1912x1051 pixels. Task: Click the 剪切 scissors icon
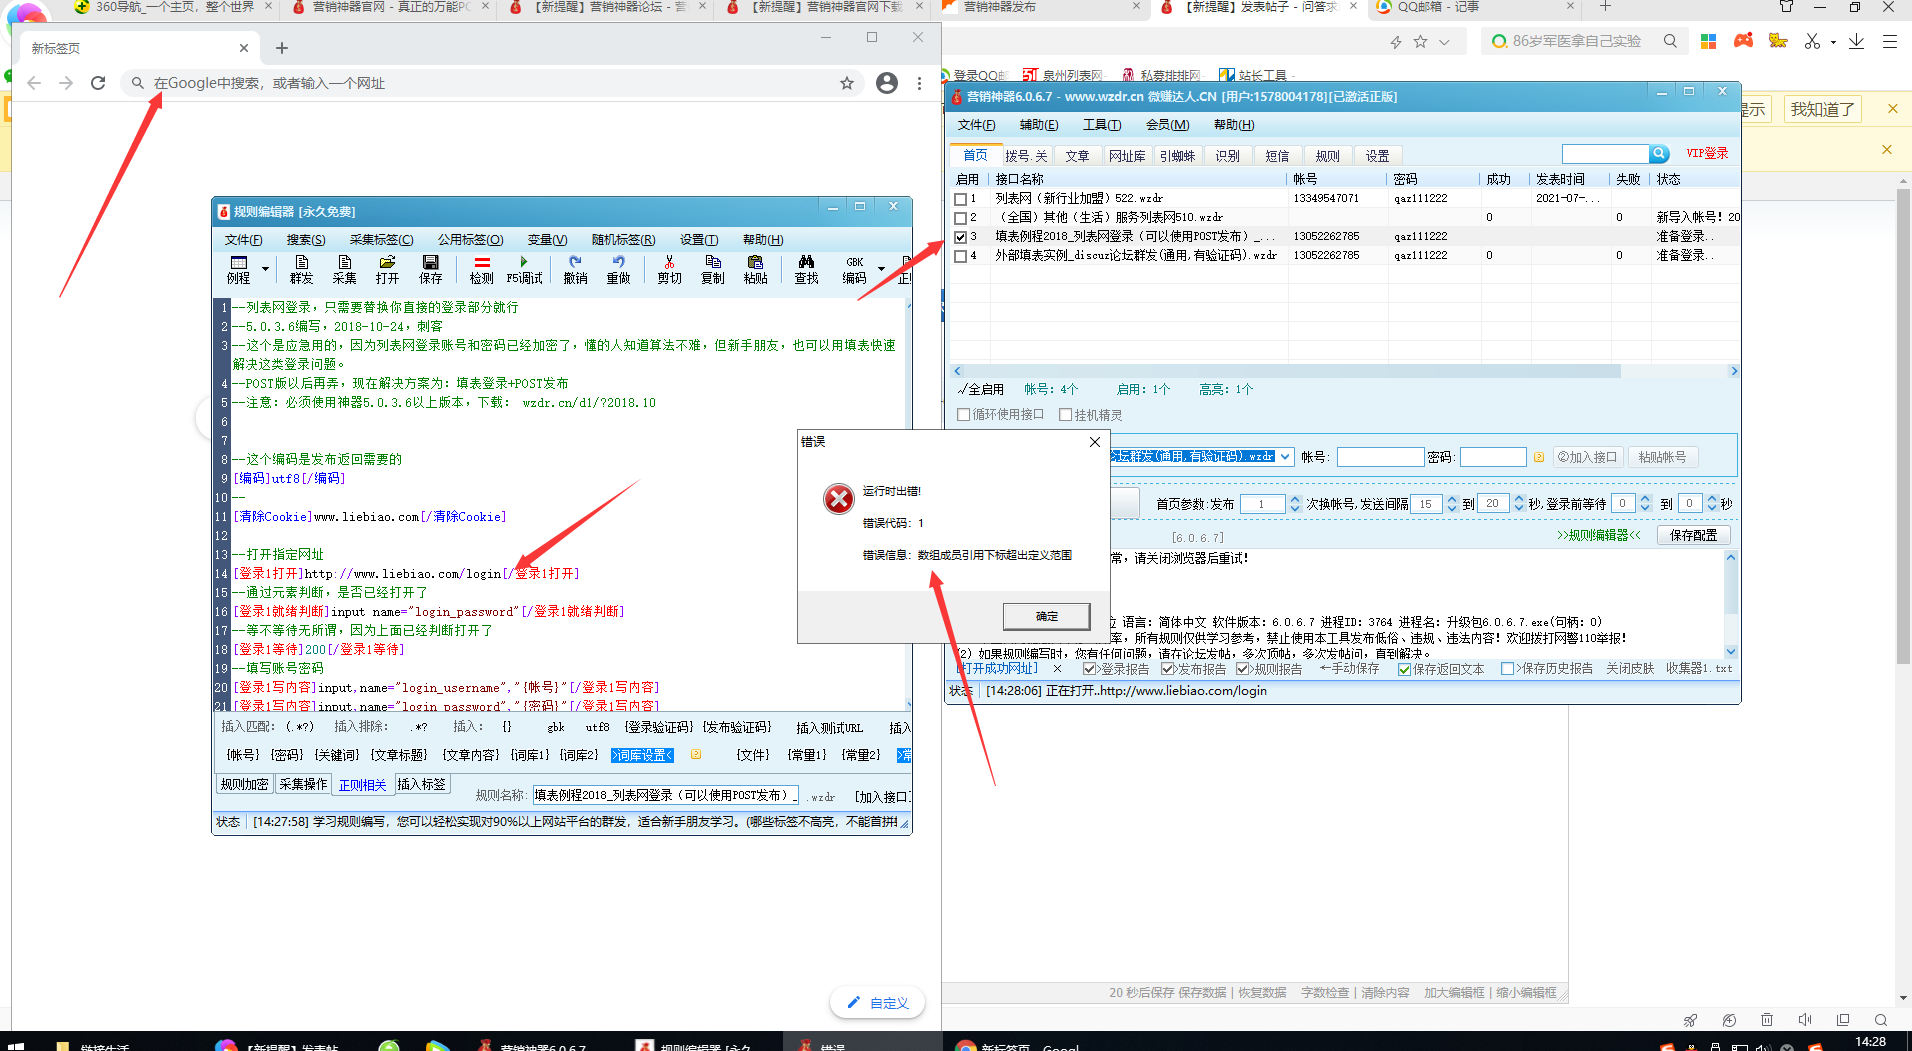(669, 269)
